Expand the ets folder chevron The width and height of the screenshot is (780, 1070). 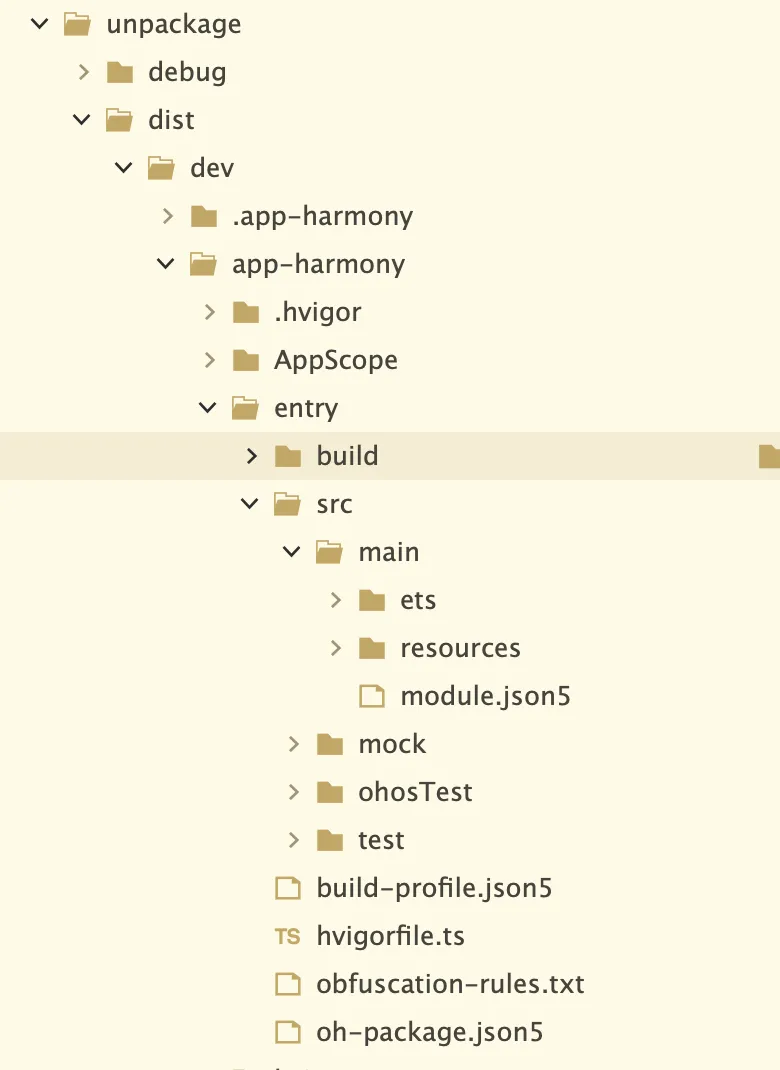[x=336, y=600]
